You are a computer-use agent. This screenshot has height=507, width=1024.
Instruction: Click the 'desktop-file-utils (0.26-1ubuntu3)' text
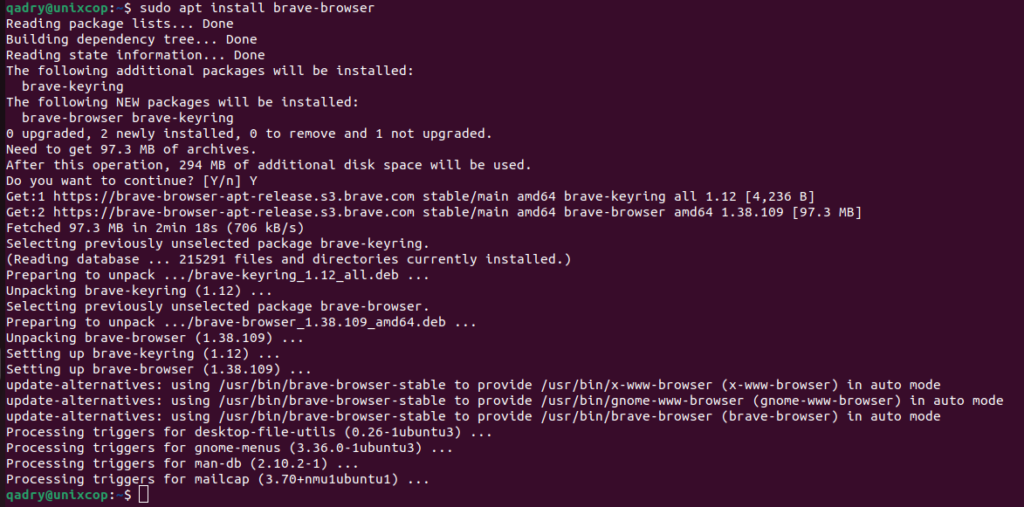coord(328,432)
